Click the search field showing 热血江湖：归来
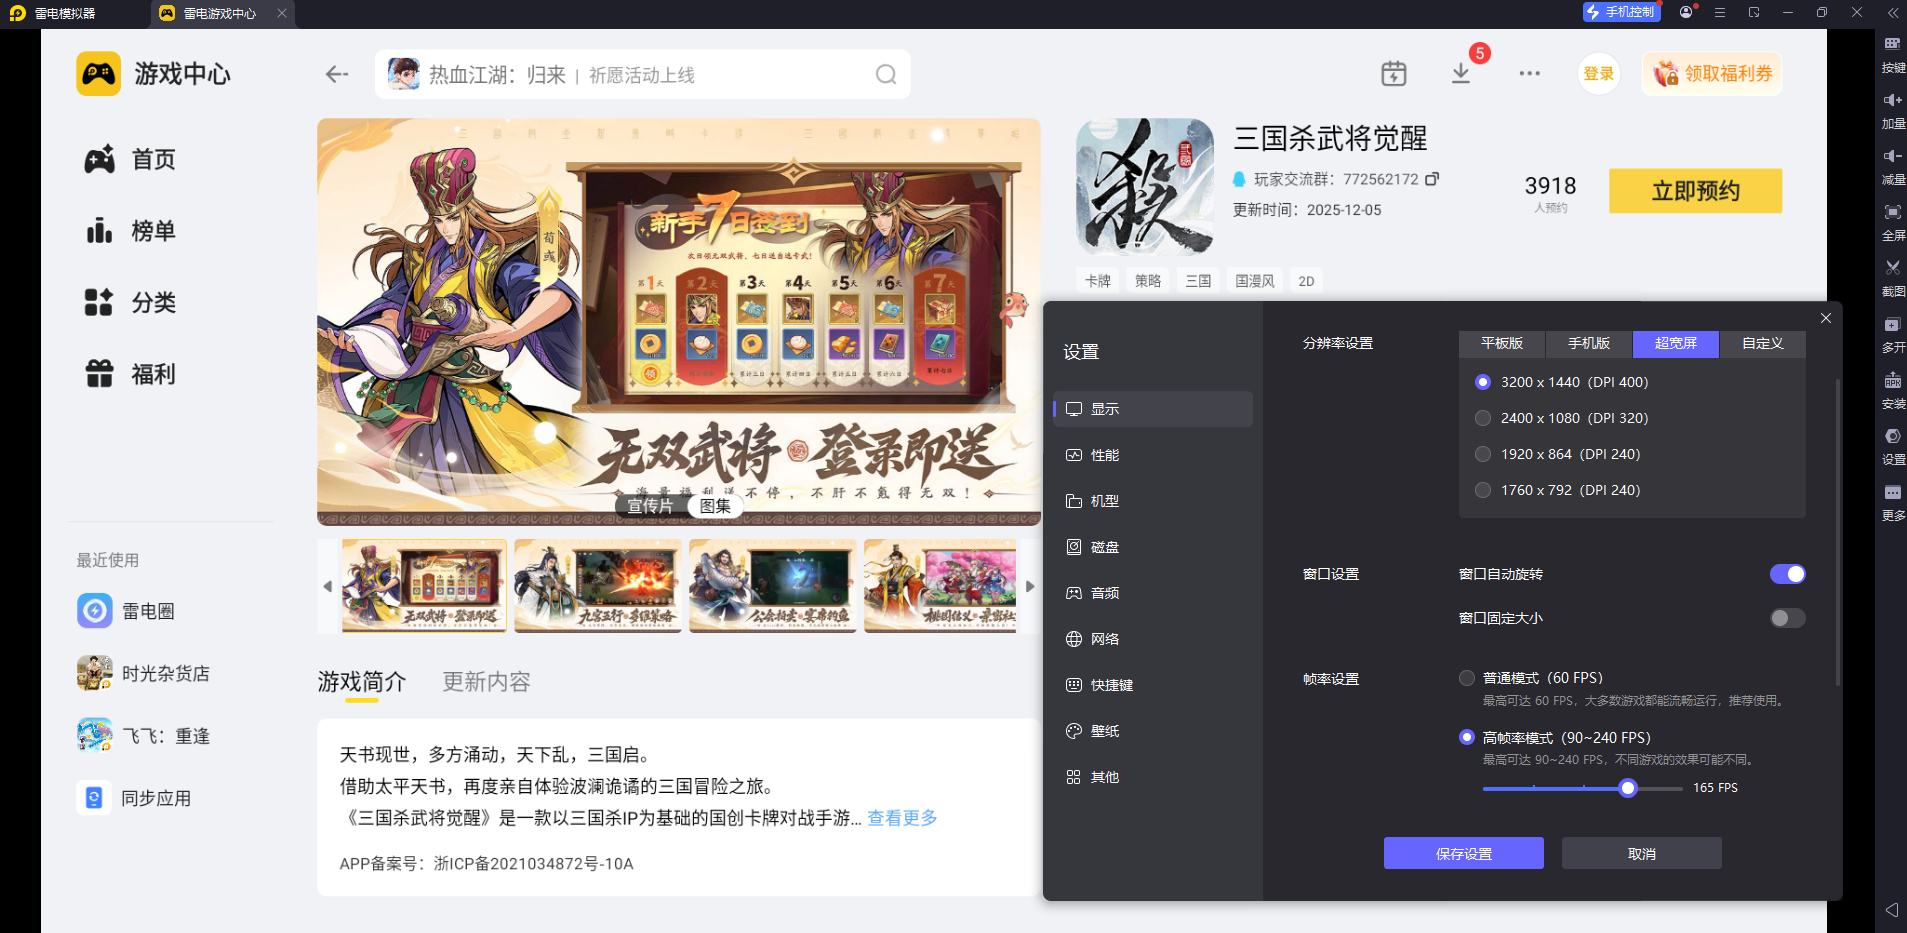The height and width of the screenshot is (933, 1907). (x=642, y=74)
